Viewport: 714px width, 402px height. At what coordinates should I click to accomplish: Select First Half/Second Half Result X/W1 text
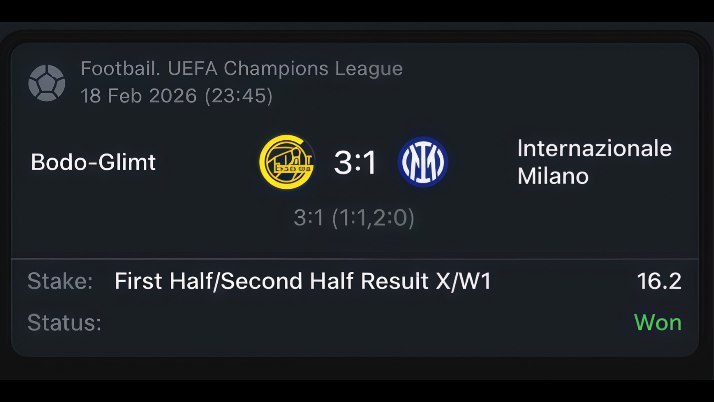coord(303,281)
